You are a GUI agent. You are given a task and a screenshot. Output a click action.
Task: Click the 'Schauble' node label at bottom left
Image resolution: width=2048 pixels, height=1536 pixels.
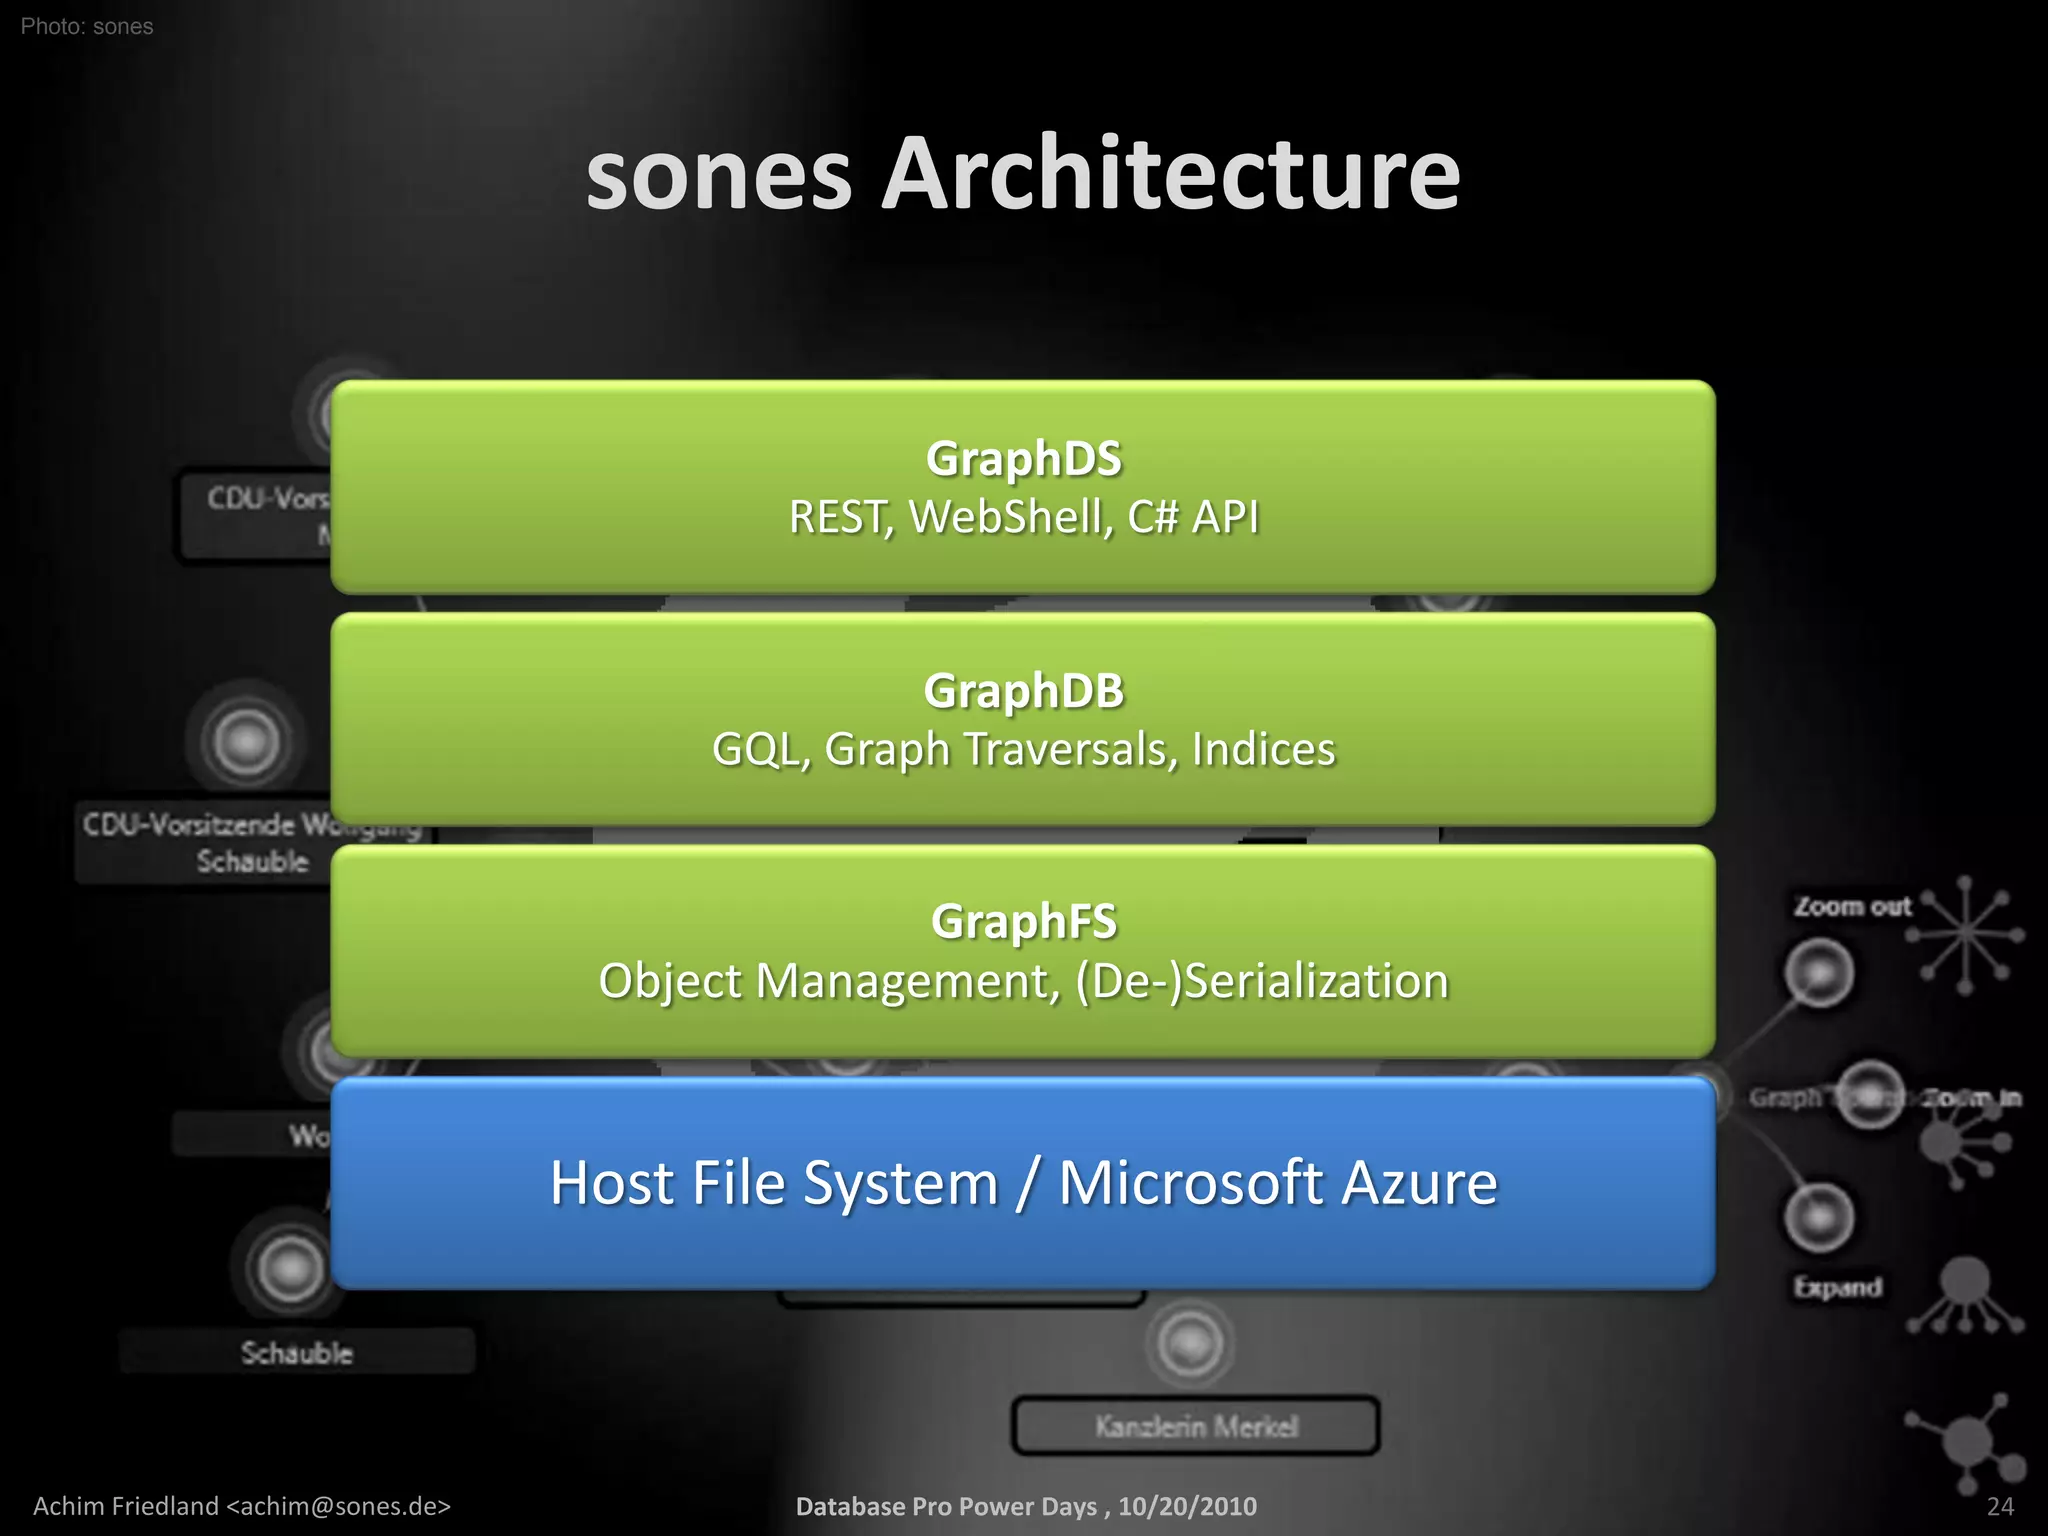coord(297,1353)
